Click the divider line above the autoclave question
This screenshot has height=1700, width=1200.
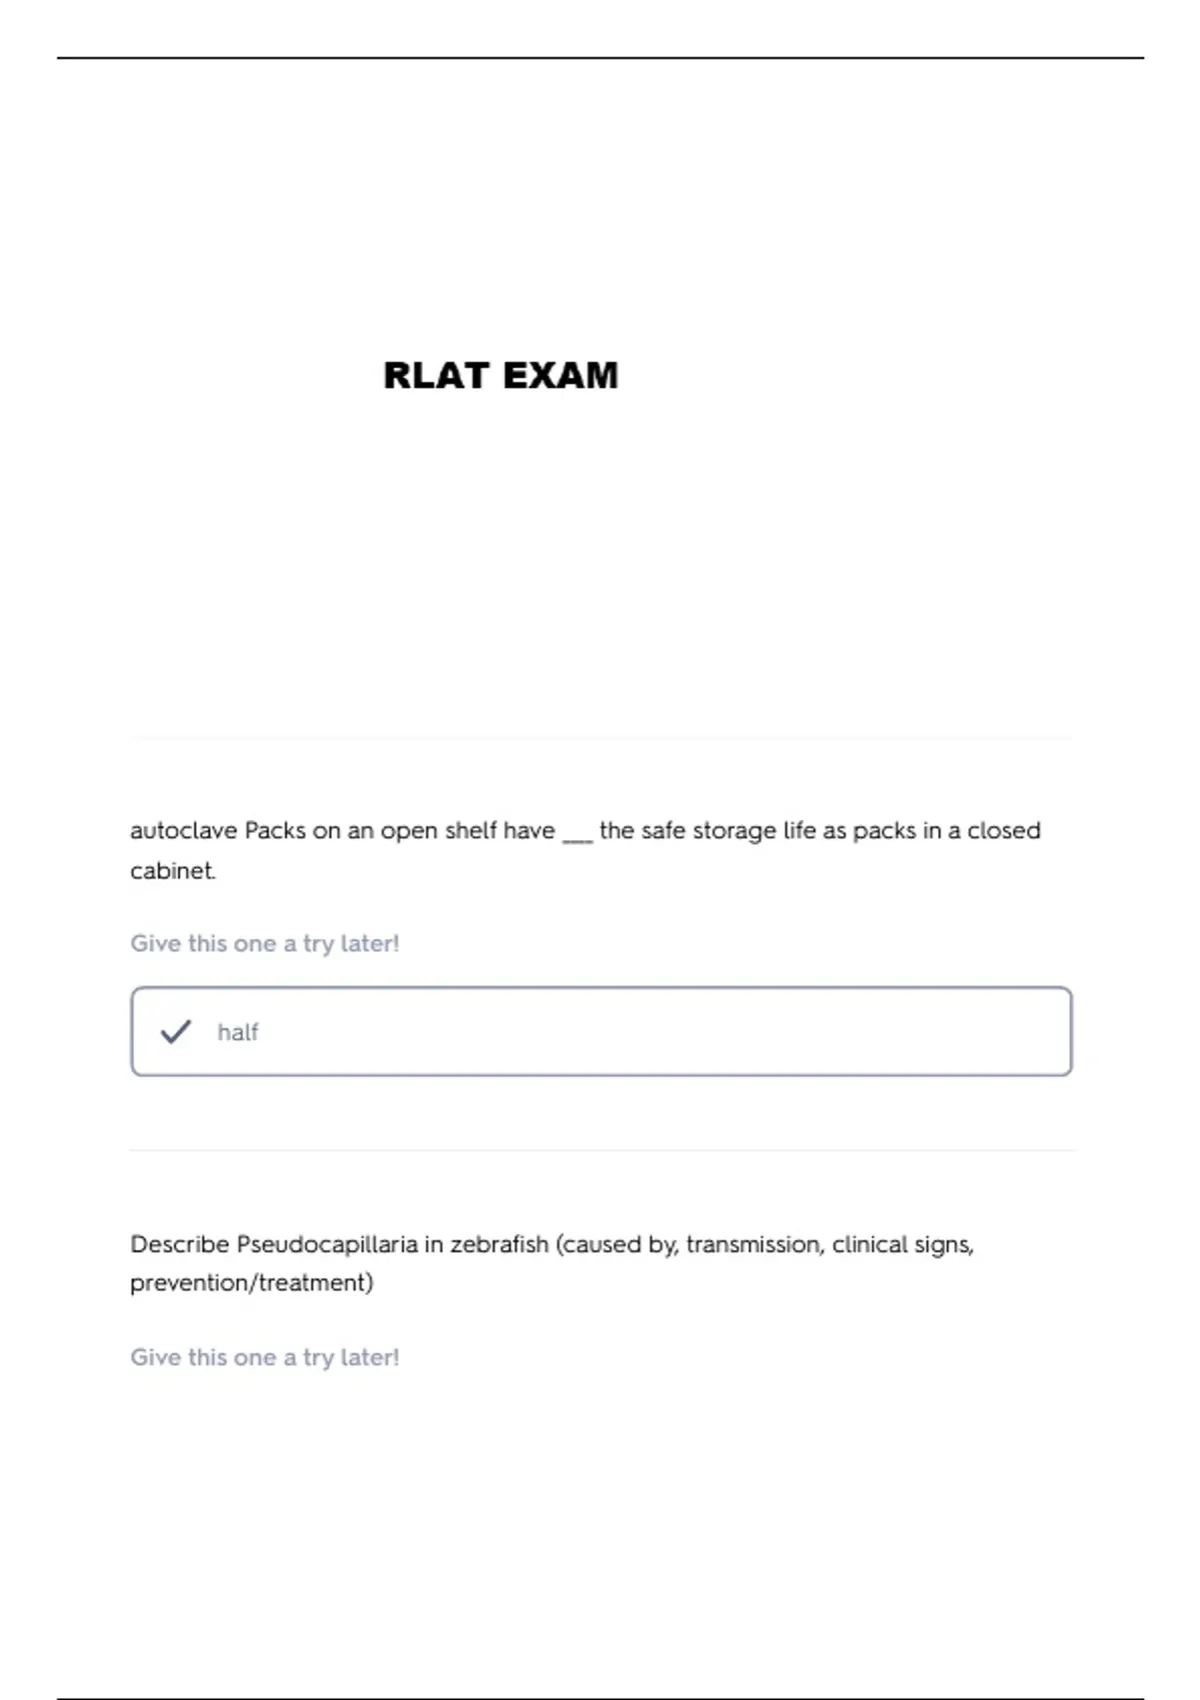coord(601,738)
